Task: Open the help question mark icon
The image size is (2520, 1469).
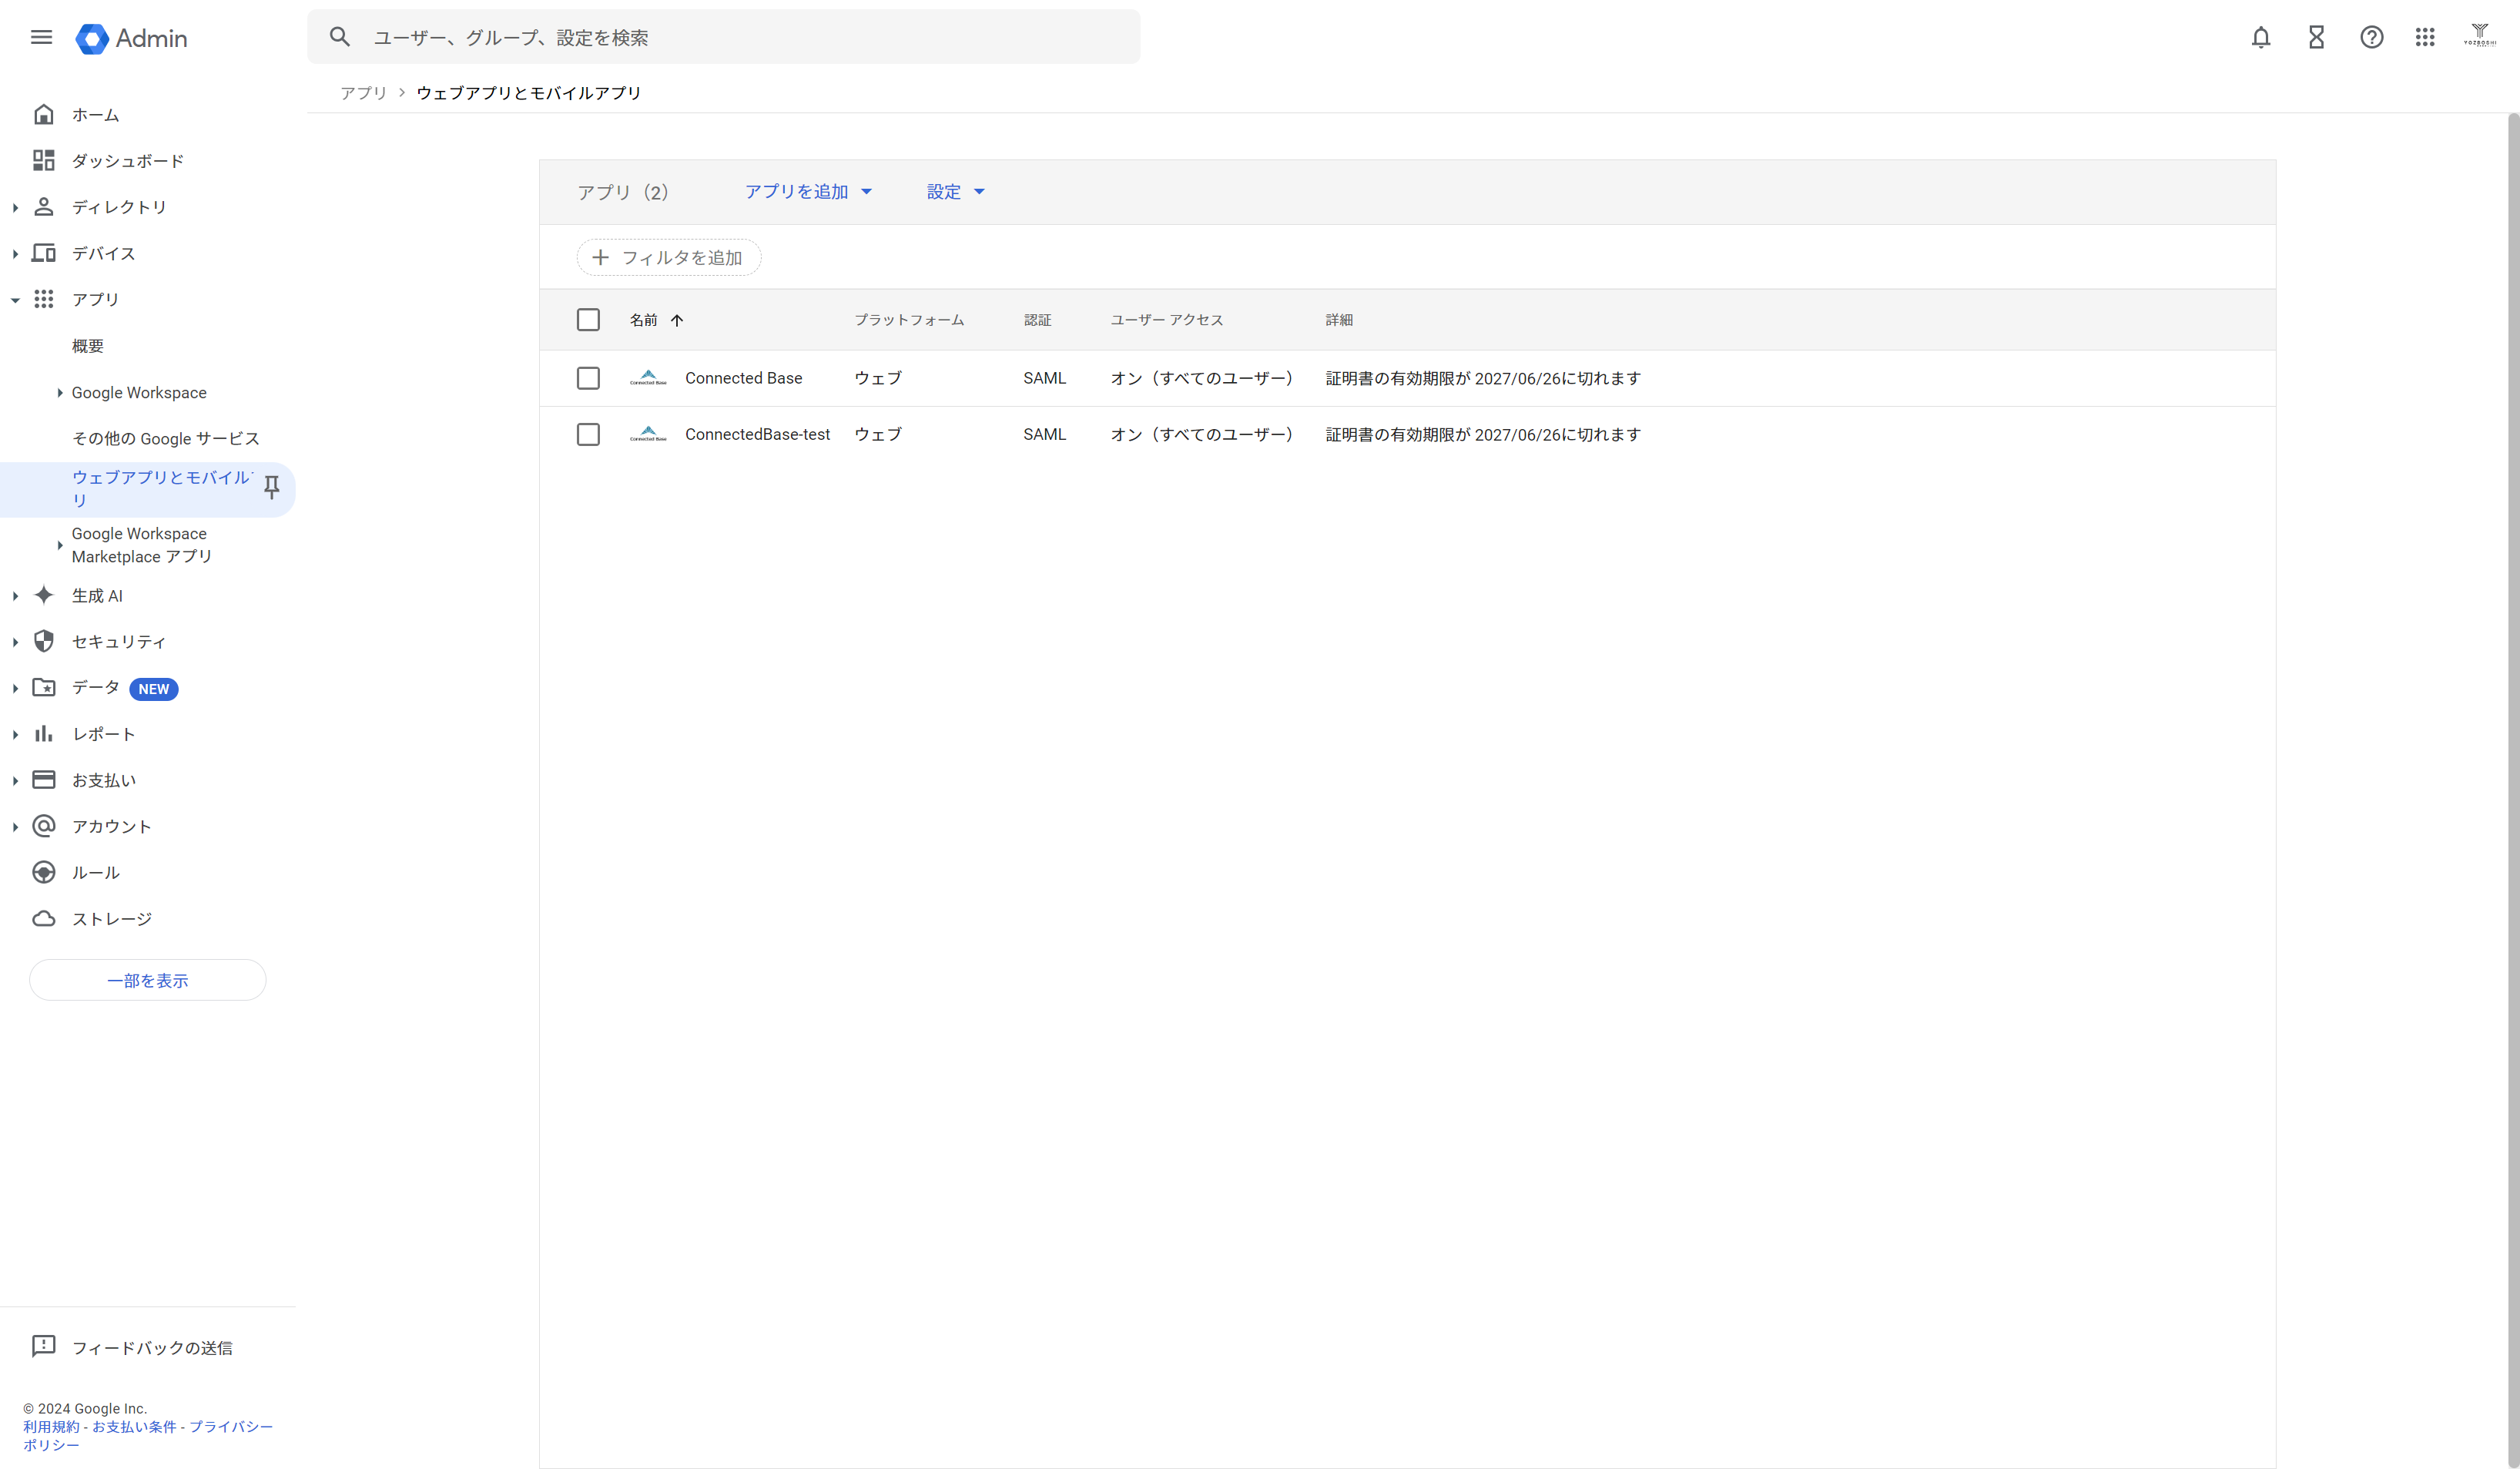Action: [2371, 38]
